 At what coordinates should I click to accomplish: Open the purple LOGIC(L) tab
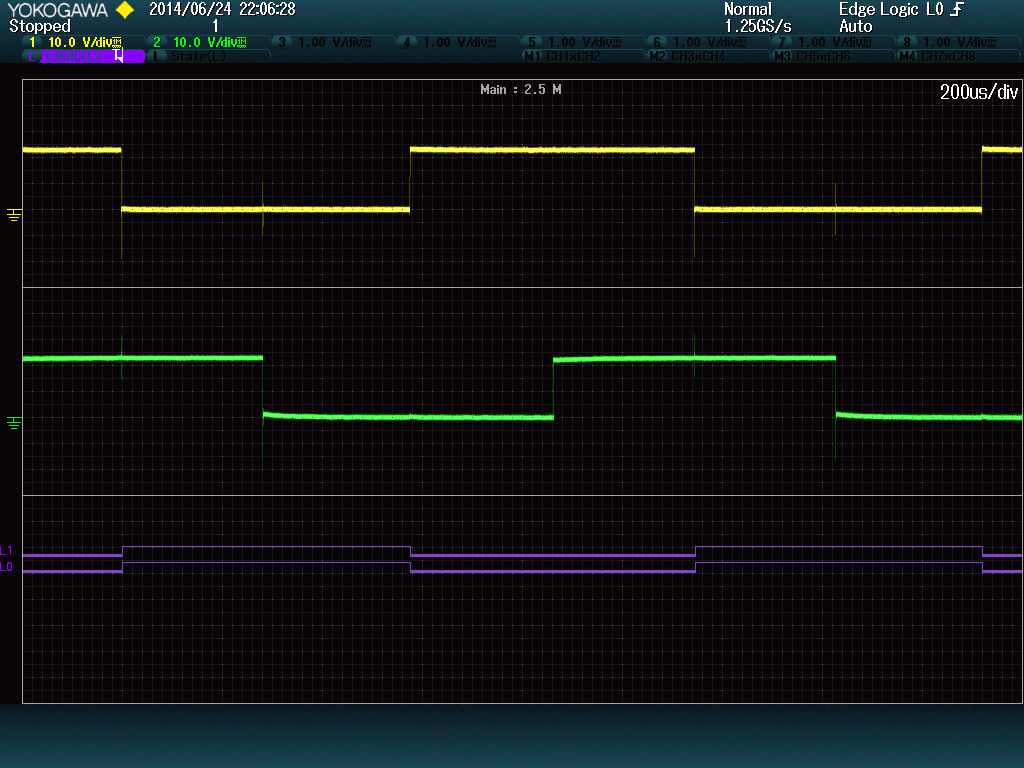point(83,56)
